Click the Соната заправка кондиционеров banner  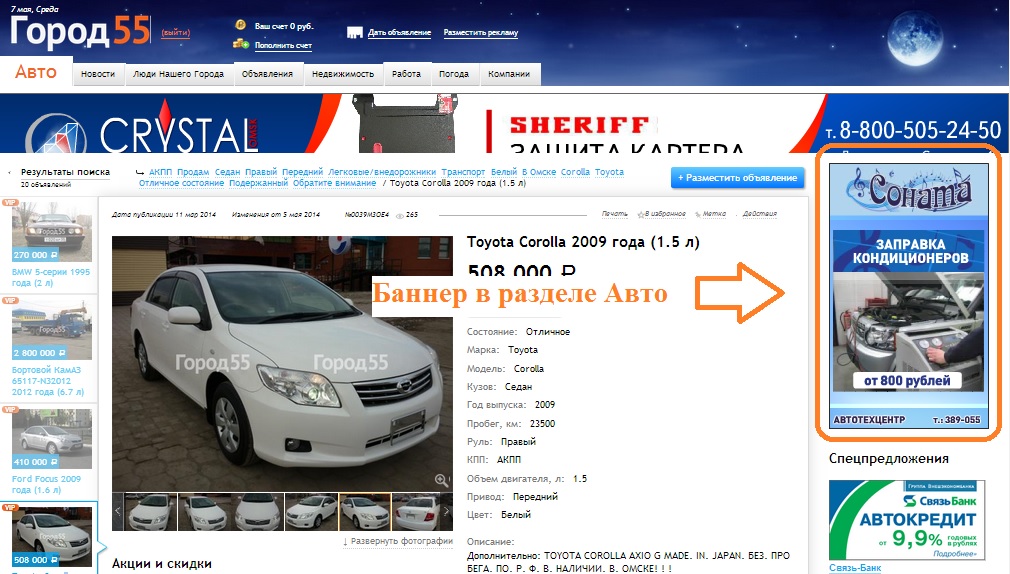(x=909, y=295)
